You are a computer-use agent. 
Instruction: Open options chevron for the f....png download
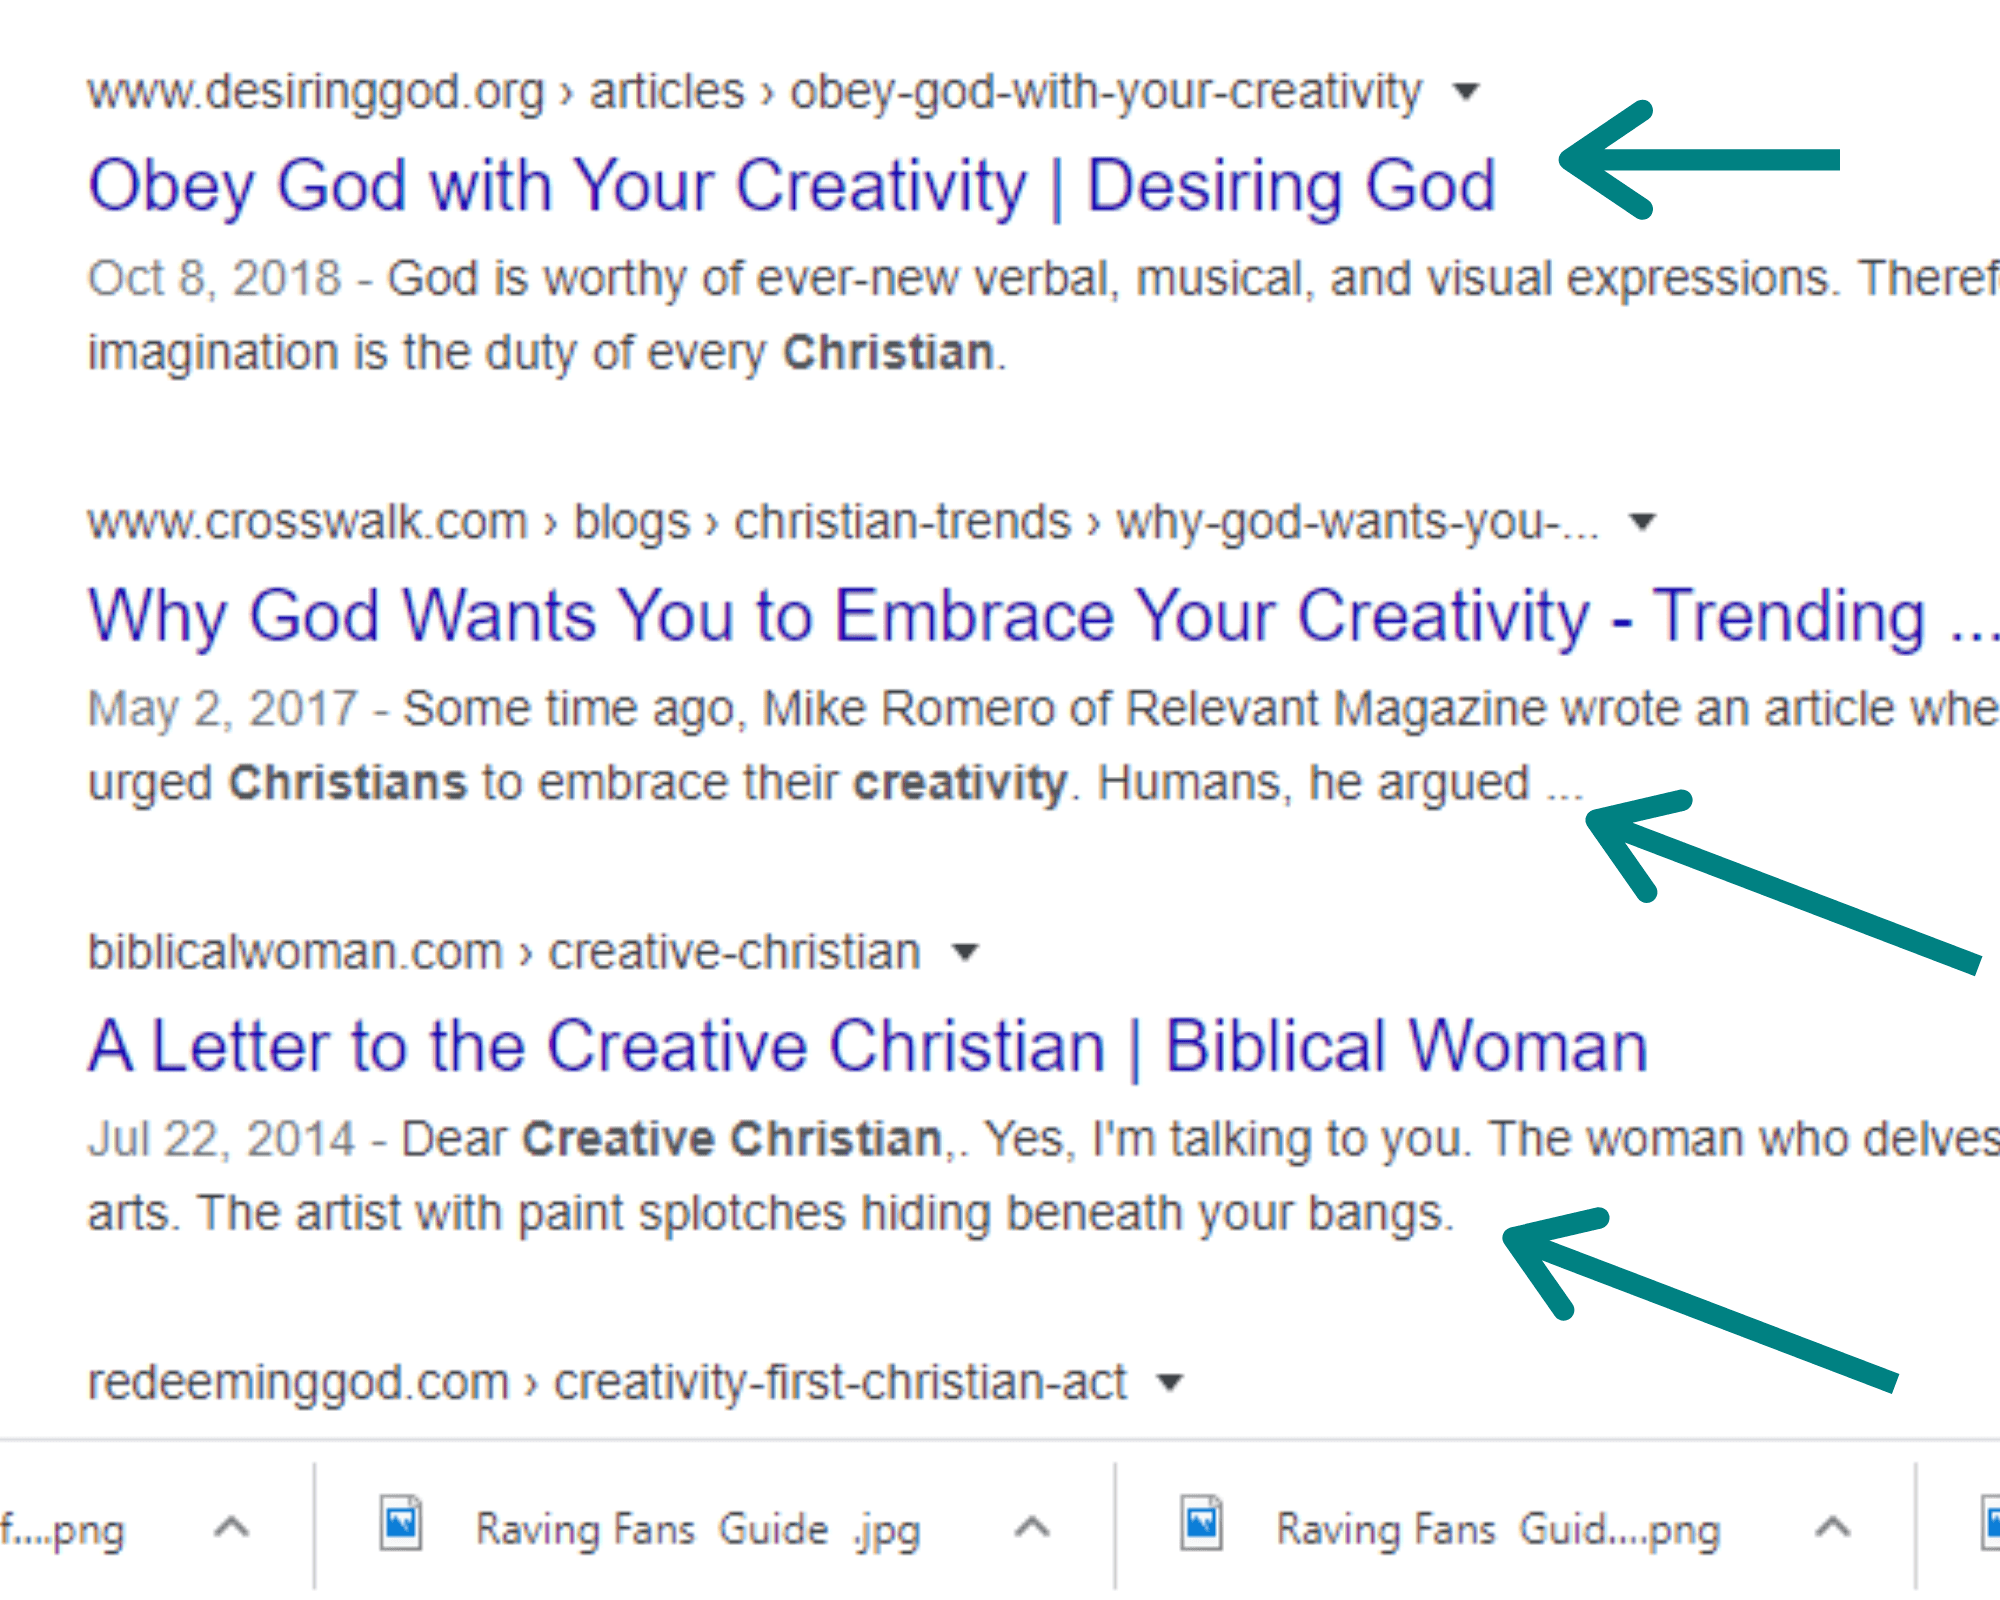(x=231, y=1527)
